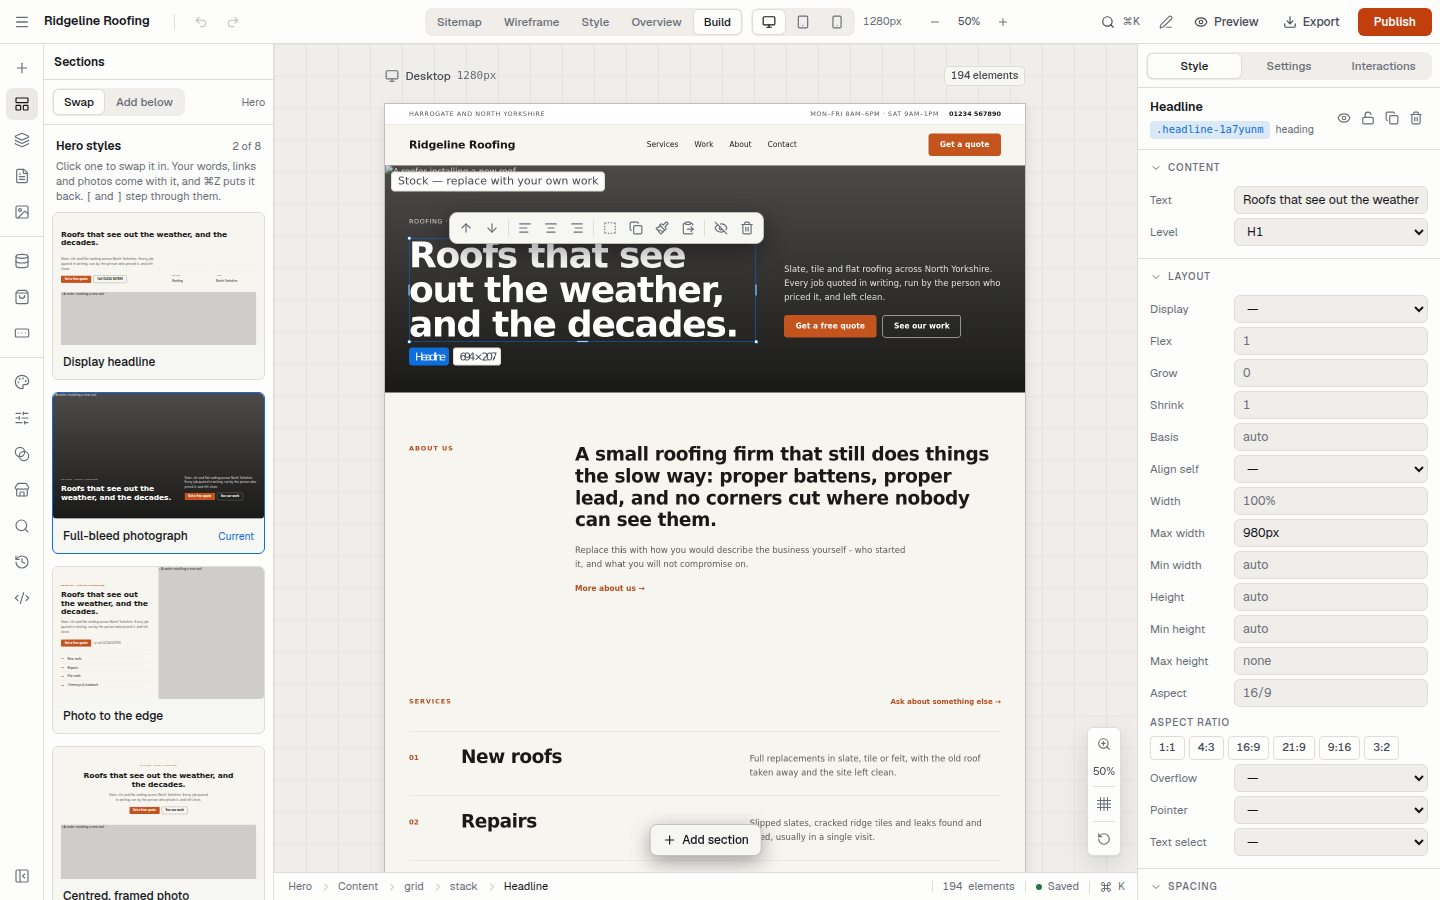Click the Publish button

pos(1394,22)
